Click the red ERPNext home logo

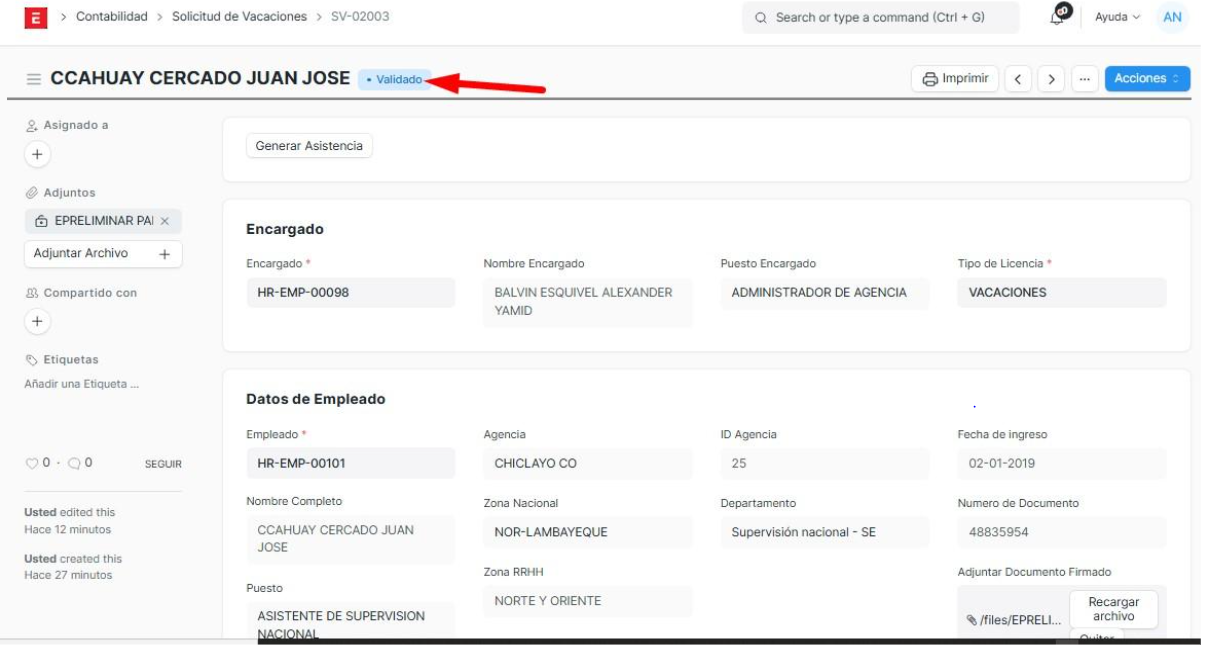pos(36,17)
